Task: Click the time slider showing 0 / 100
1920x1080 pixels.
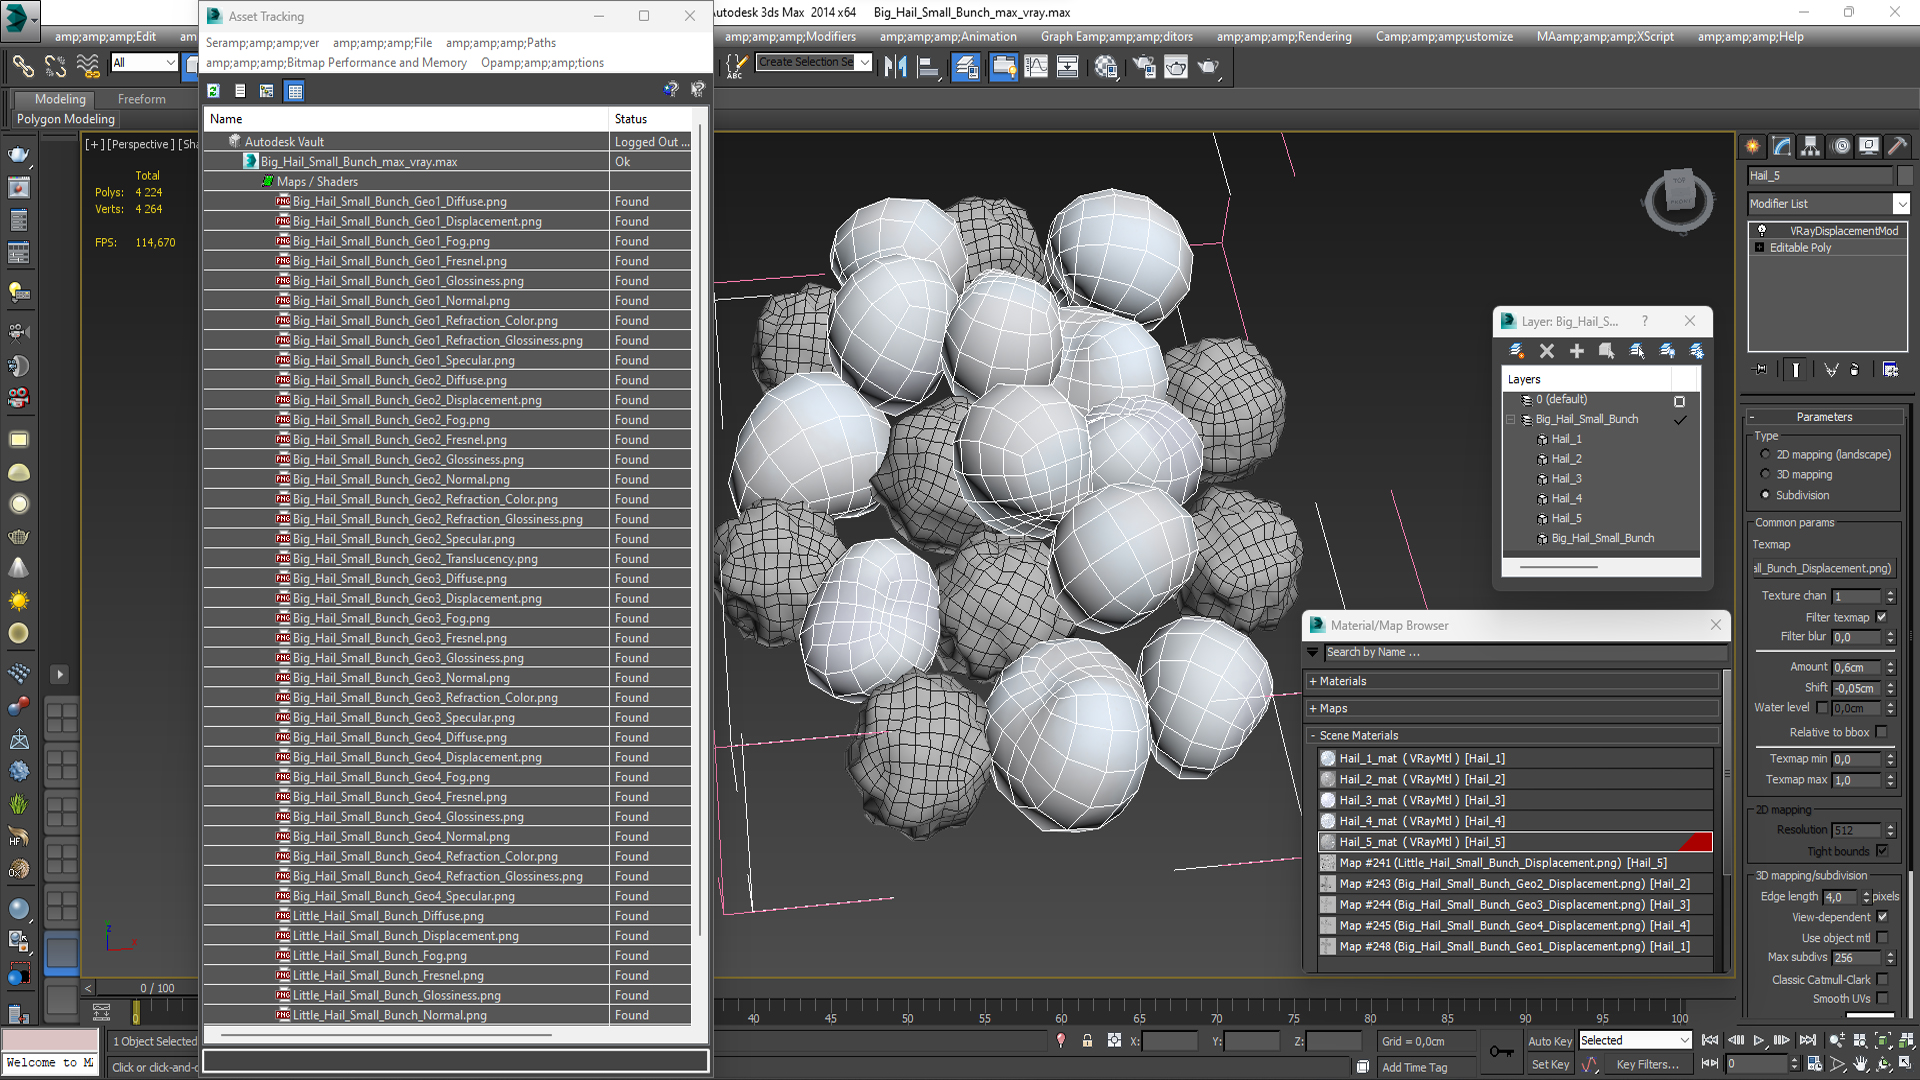Action: (x=157, y=988)
